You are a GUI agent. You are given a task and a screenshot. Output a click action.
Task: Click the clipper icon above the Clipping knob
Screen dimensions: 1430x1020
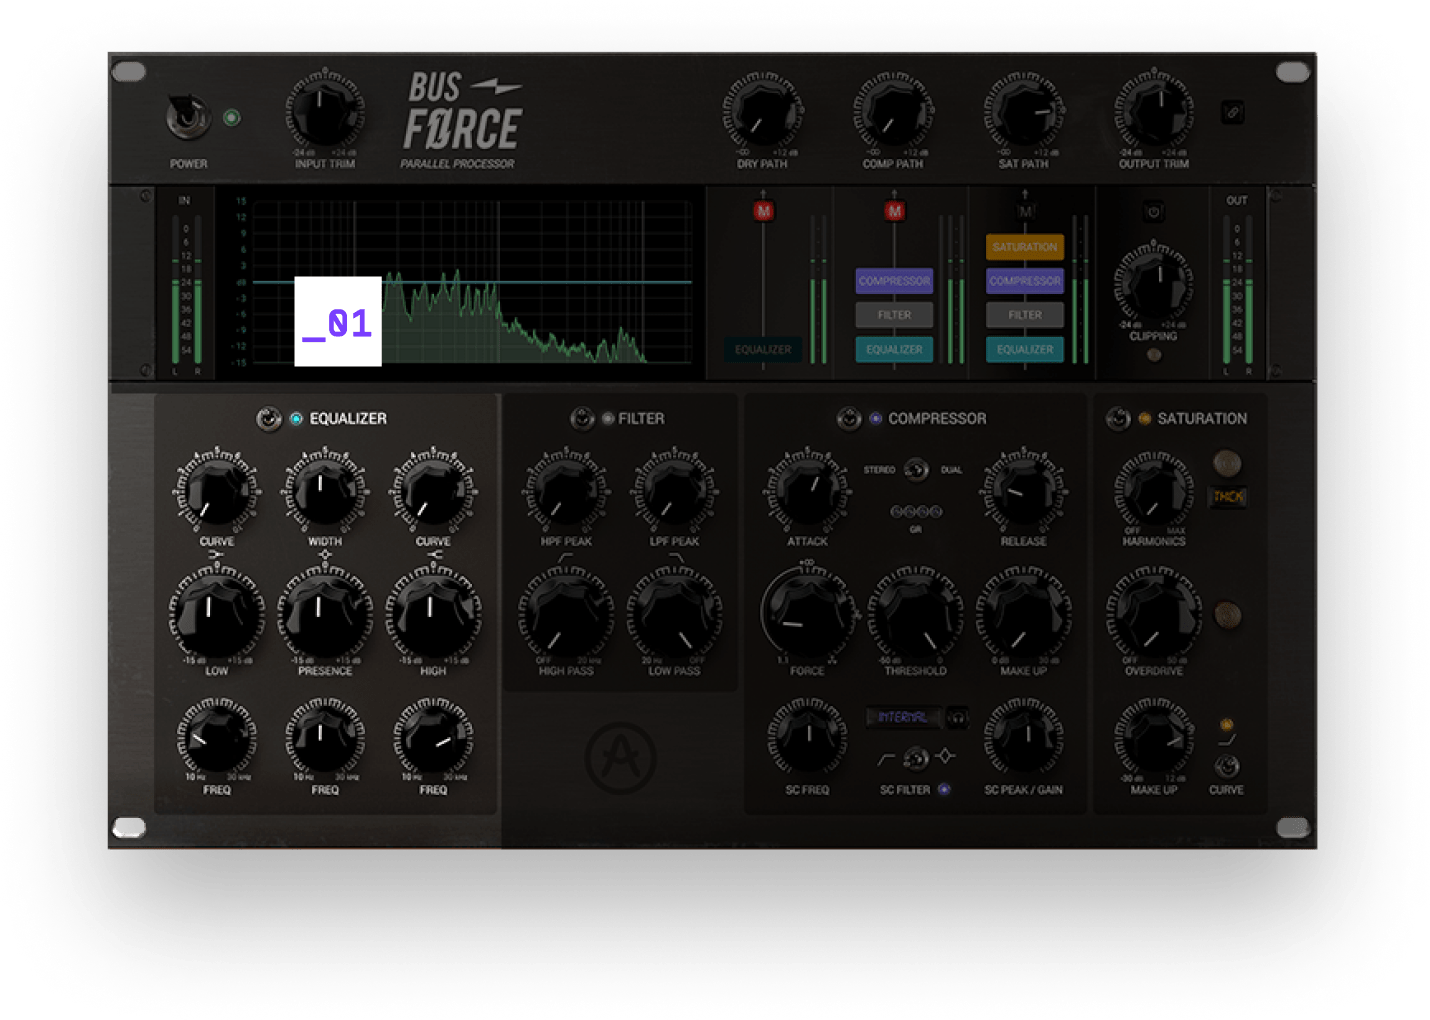coord(1155,212)
